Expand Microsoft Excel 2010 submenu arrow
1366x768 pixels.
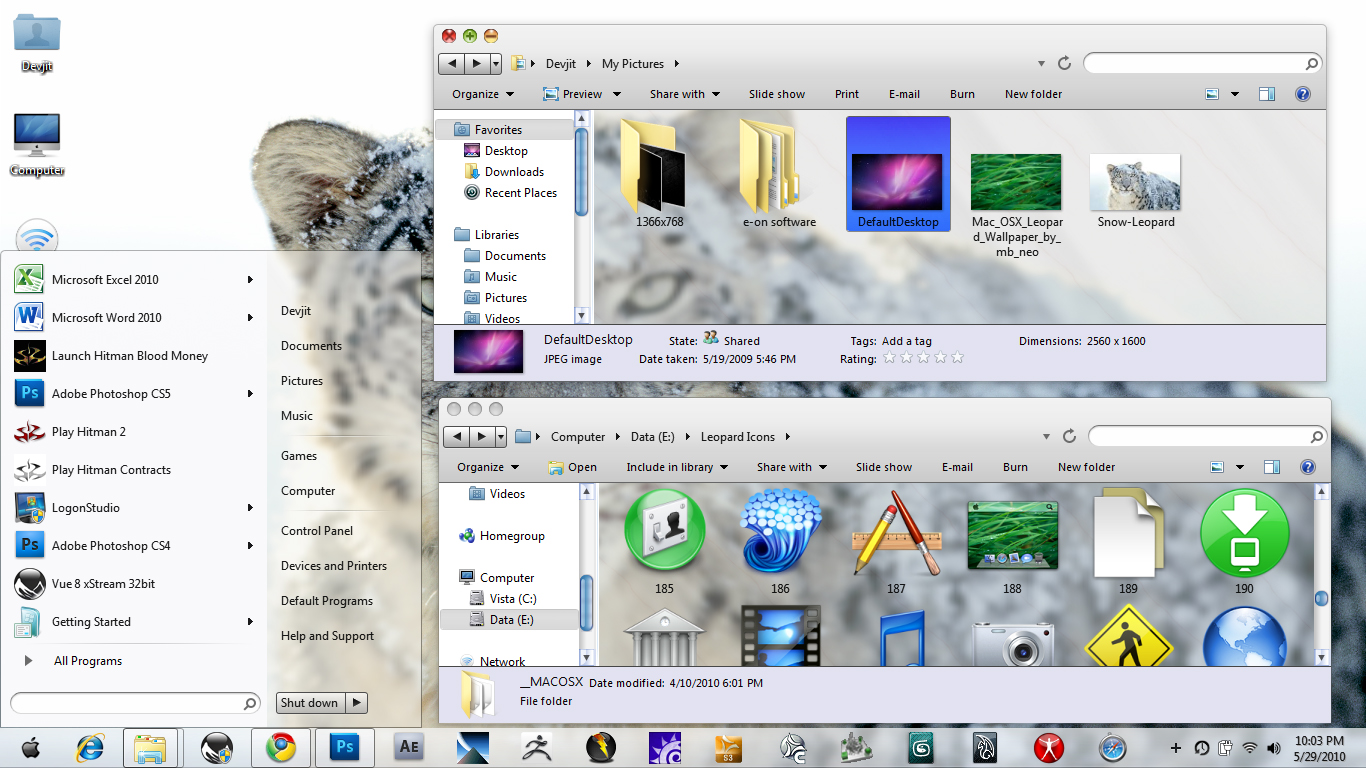click(x=250, y=280)
